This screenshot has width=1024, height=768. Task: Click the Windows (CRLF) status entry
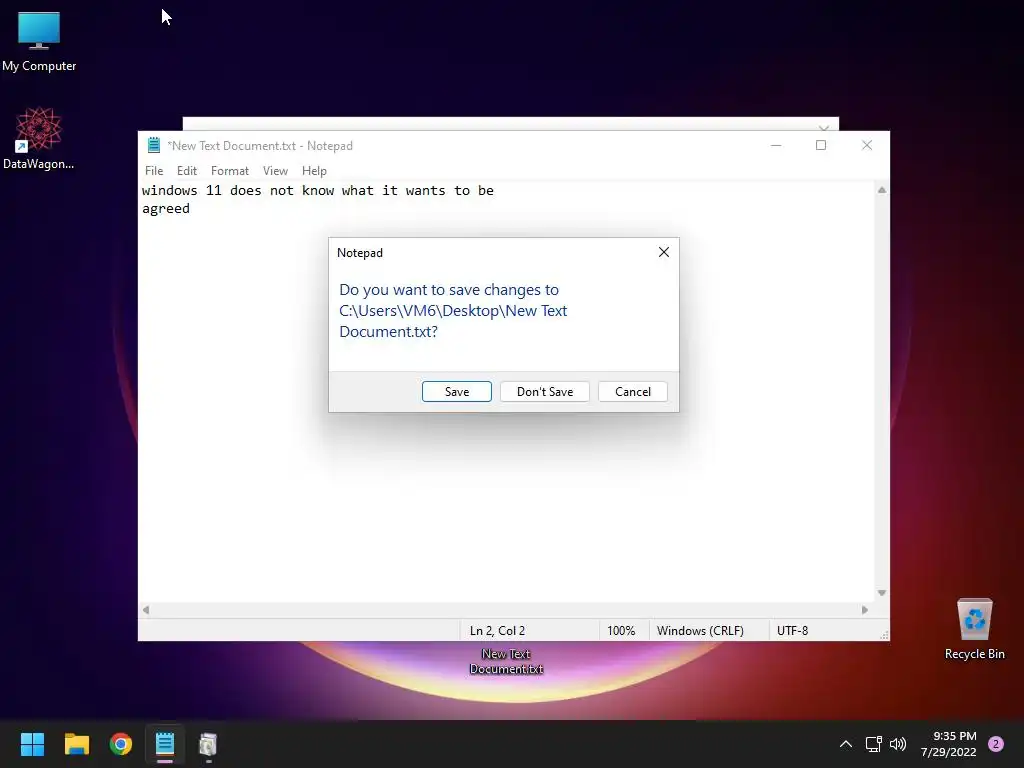tap(700, 631)
